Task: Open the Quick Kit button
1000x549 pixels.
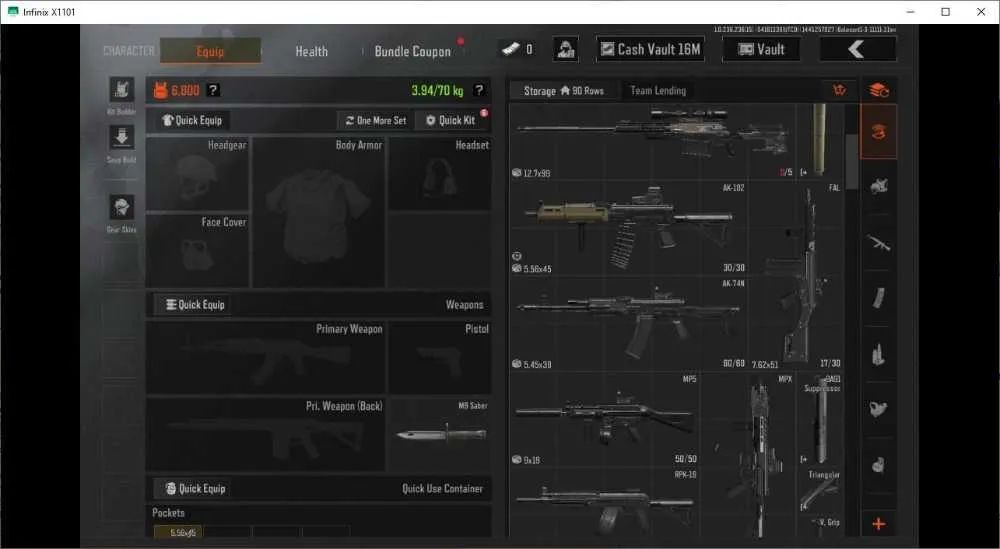Action: pos(451,121)
